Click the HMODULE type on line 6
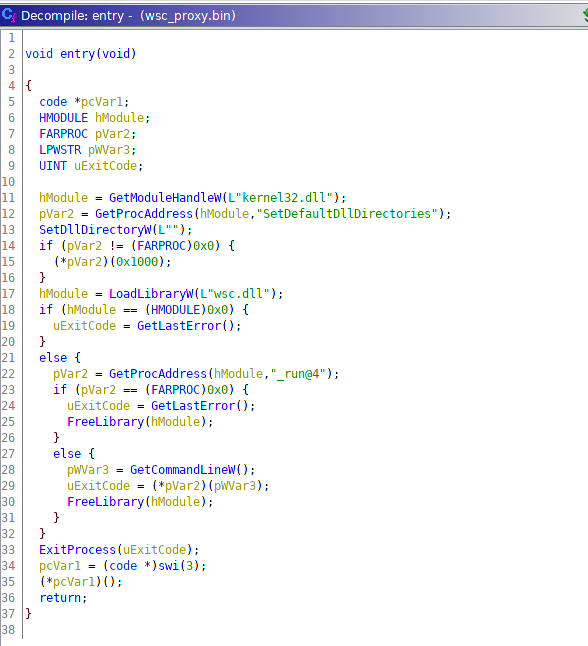Image resolution: width=588 pixels, height=646 pixels. pyautogui.click(x=63, y=118)
